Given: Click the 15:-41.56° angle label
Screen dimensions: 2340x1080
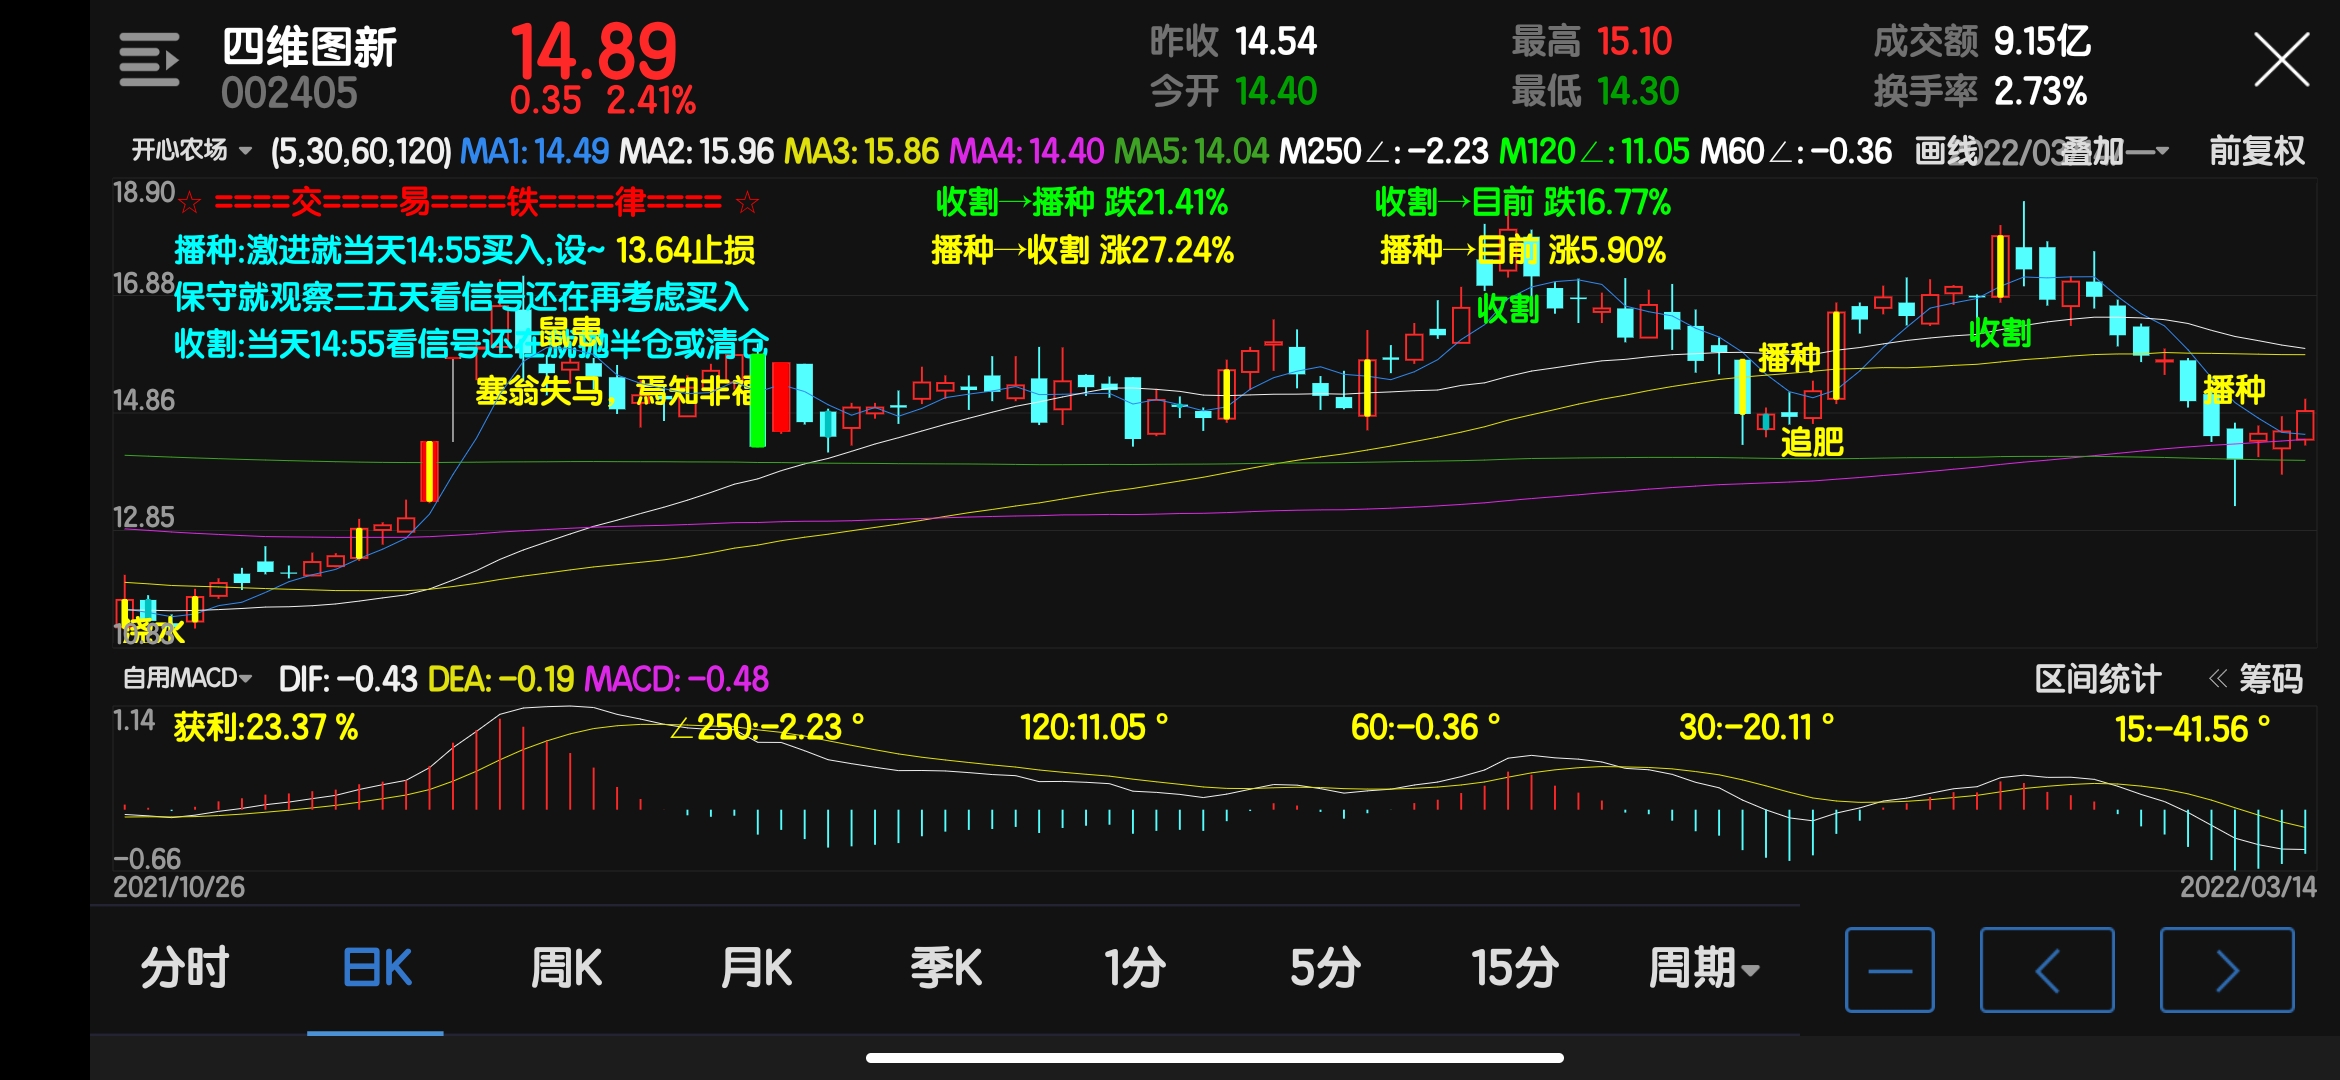Looking at the screenshot, I should tap(2192, 729).
